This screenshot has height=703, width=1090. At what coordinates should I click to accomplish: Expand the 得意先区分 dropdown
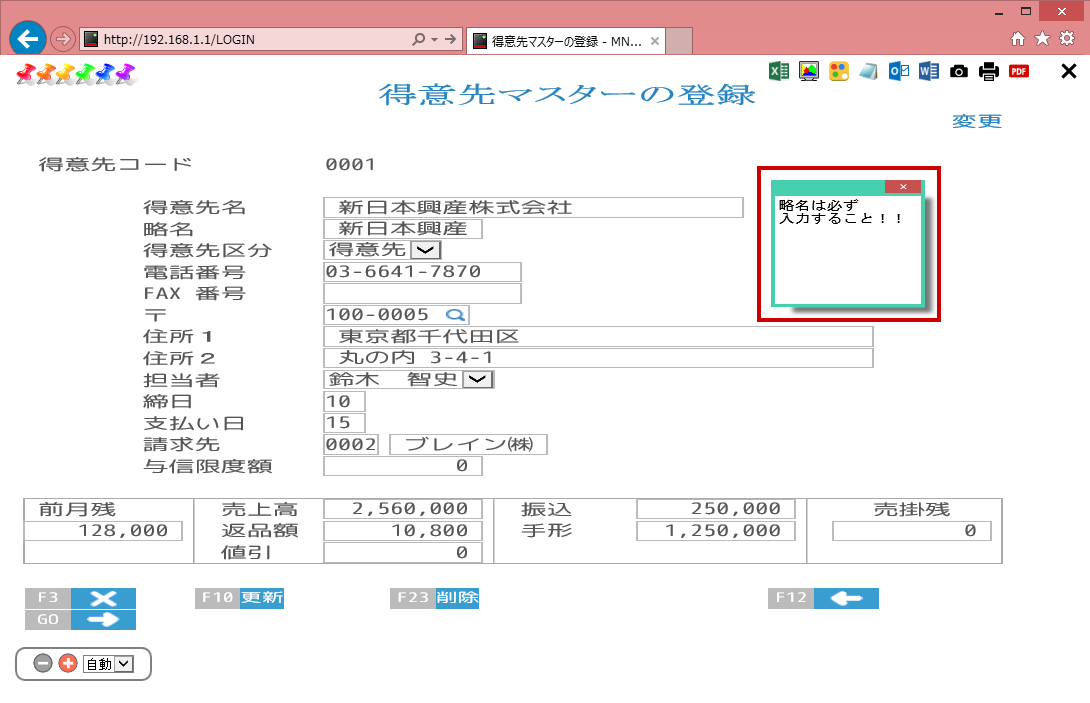tap(425, 250)
